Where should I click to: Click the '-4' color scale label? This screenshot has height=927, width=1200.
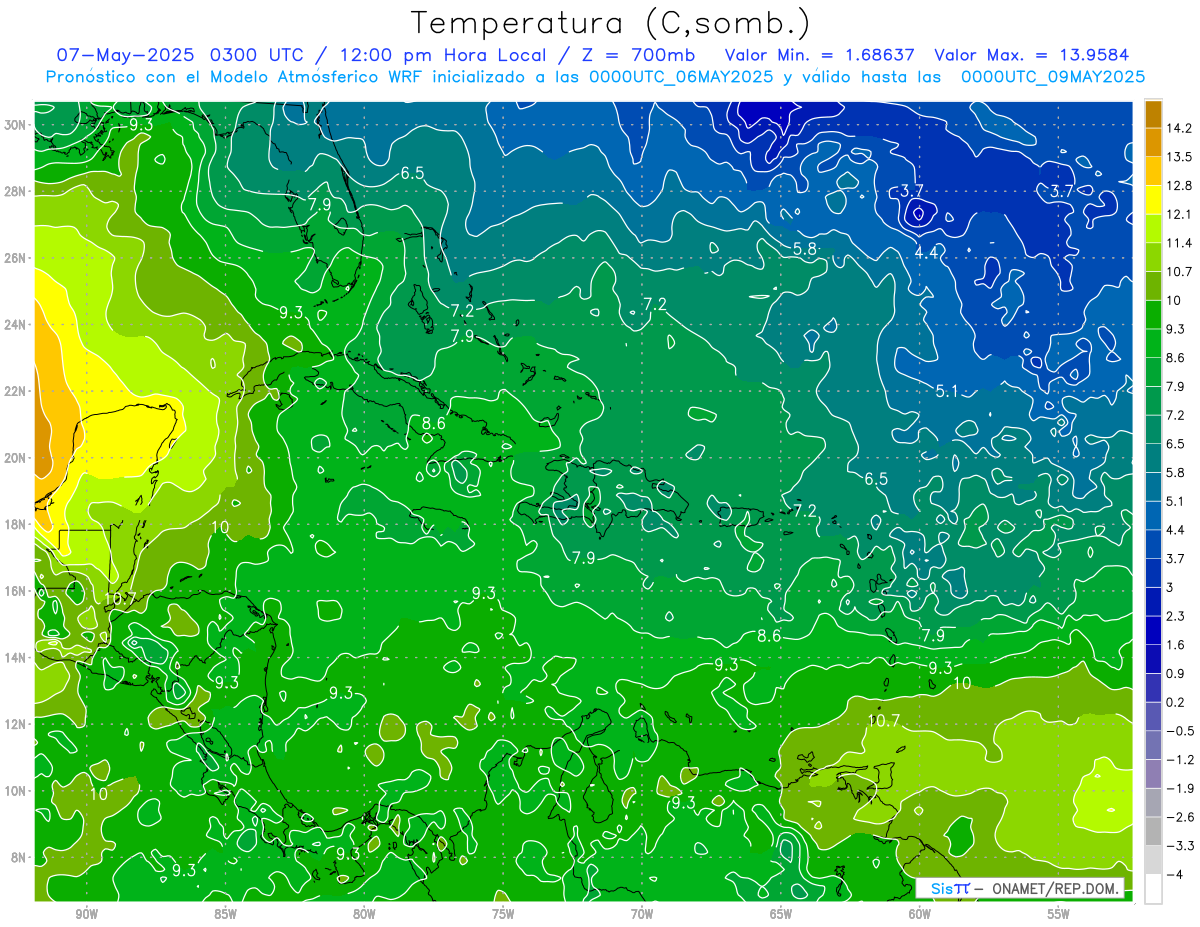click(x=1175, y=875)
